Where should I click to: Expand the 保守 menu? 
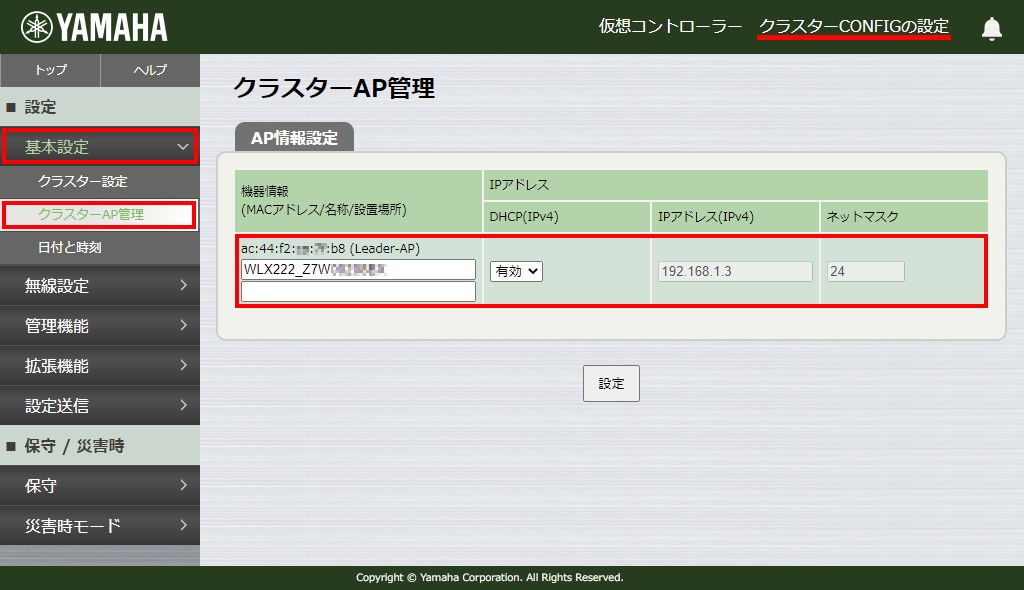[99, 487]
